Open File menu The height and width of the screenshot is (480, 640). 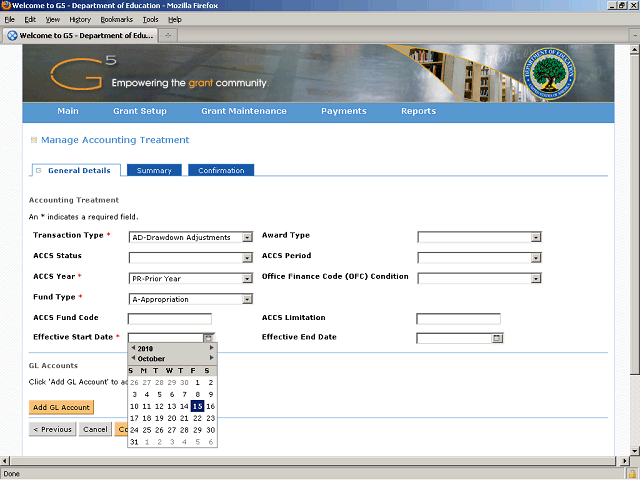[x=9, y=20]
